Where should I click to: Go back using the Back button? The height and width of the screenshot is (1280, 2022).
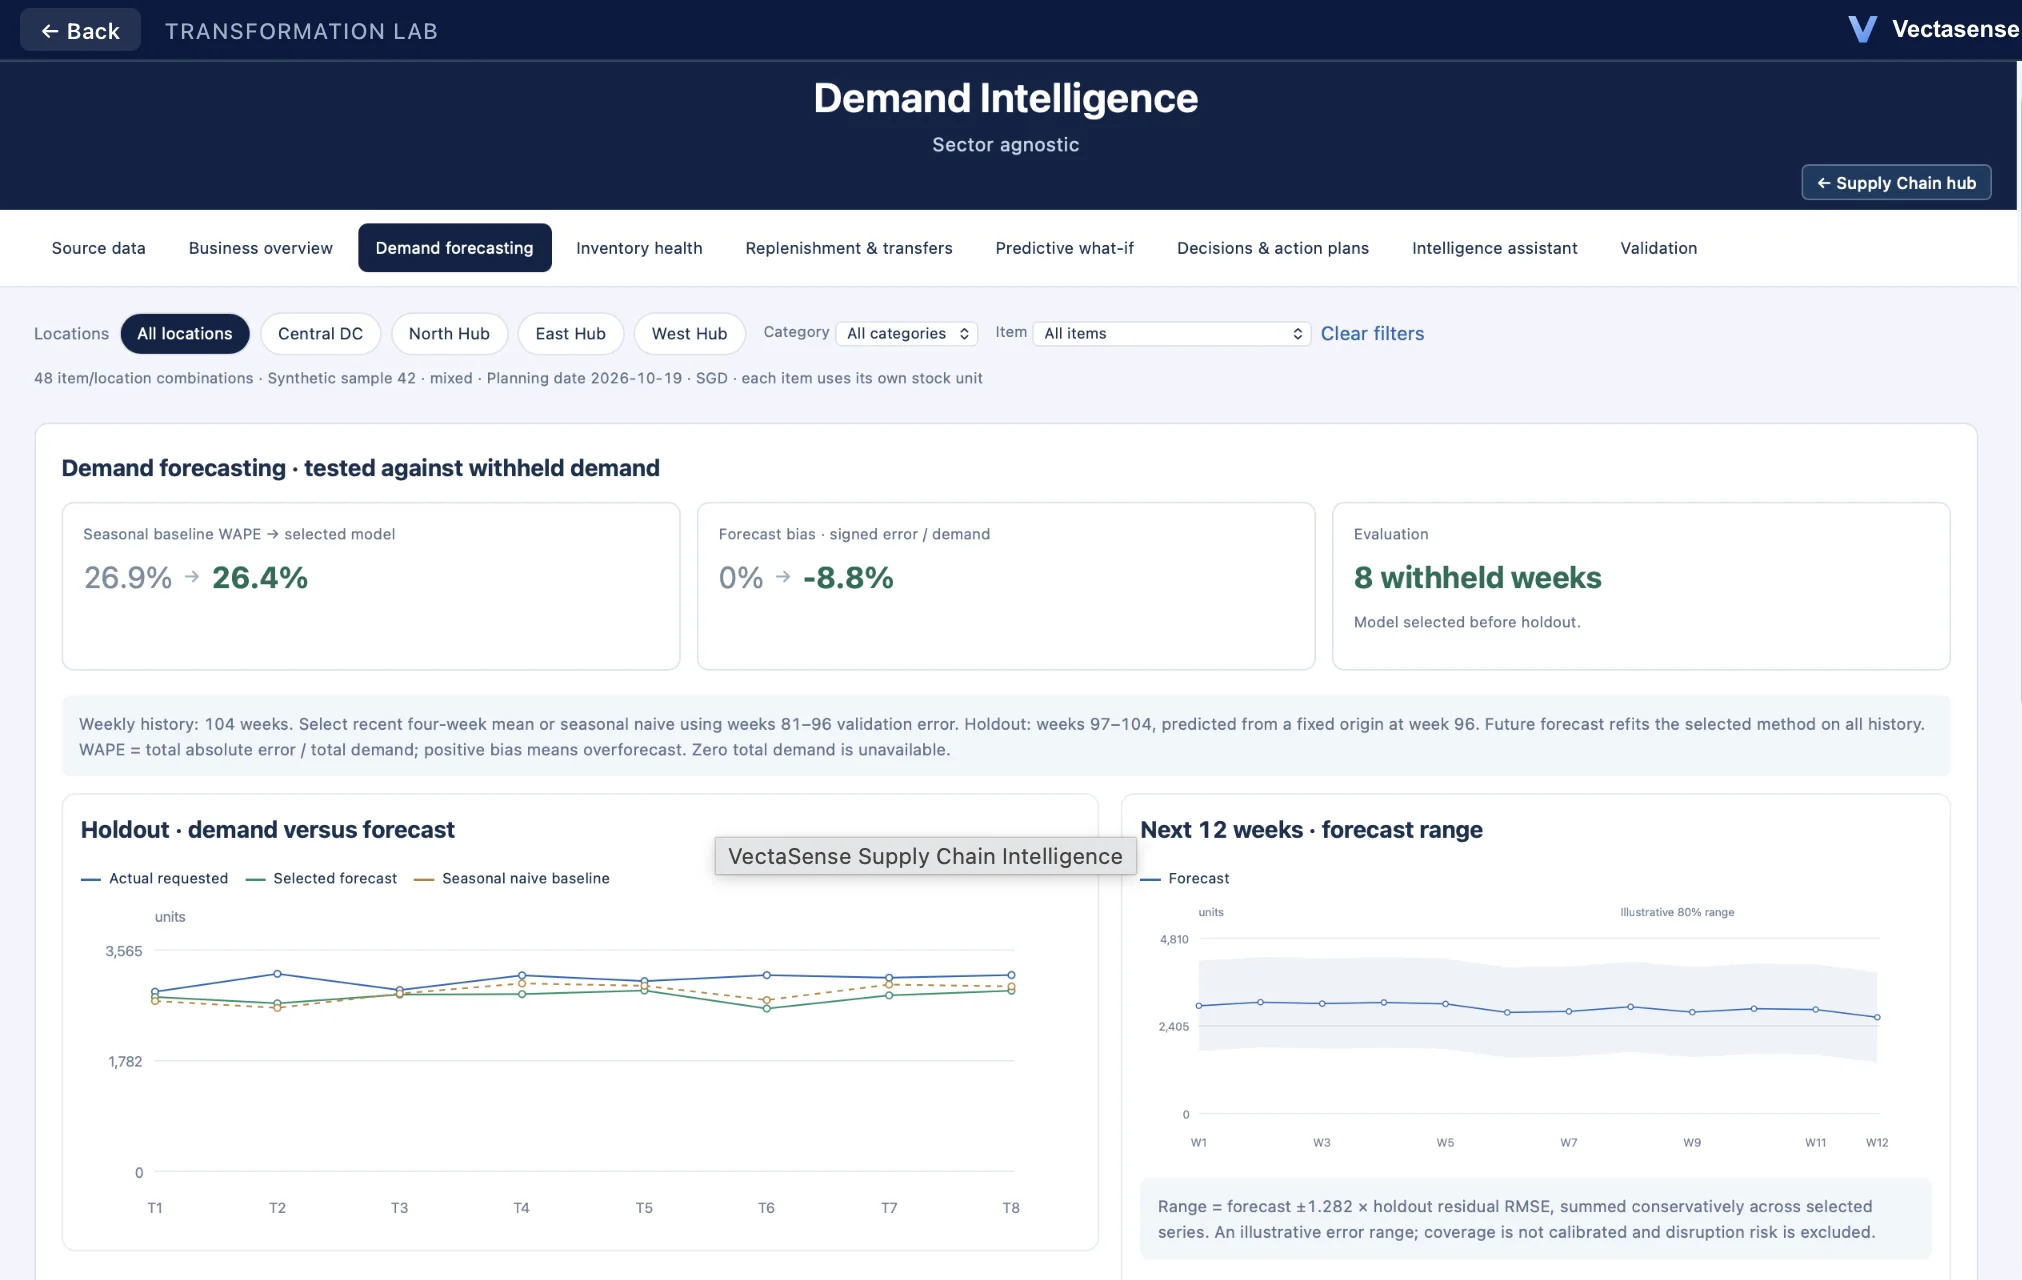point(80,31)
